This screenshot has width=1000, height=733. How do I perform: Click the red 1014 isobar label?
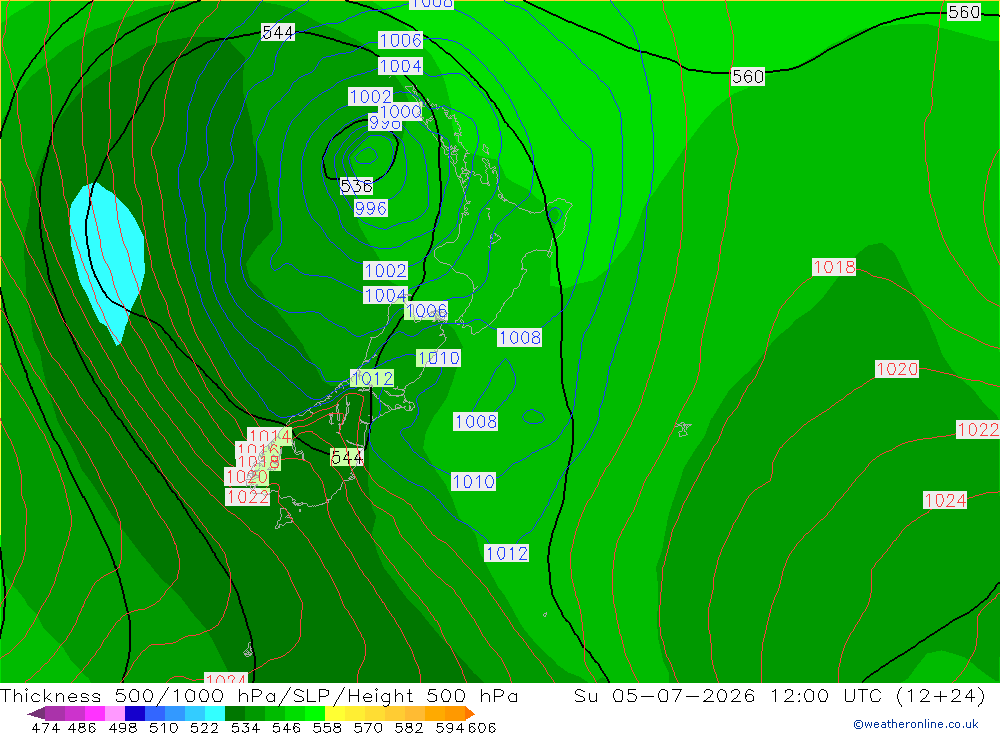(x=270, y=436)
